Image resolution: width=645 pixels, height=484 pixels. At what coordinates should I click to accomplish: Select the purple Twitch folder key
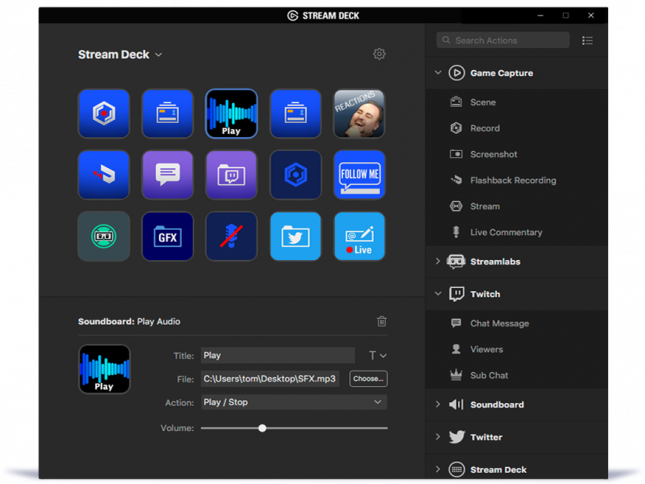tap(232, 175)
